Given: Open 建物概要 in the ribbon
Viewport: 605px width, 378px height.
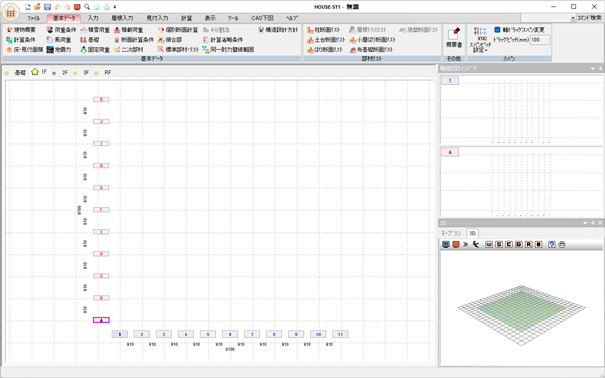Looking at the screenshot, I should [x=21, y=30].
